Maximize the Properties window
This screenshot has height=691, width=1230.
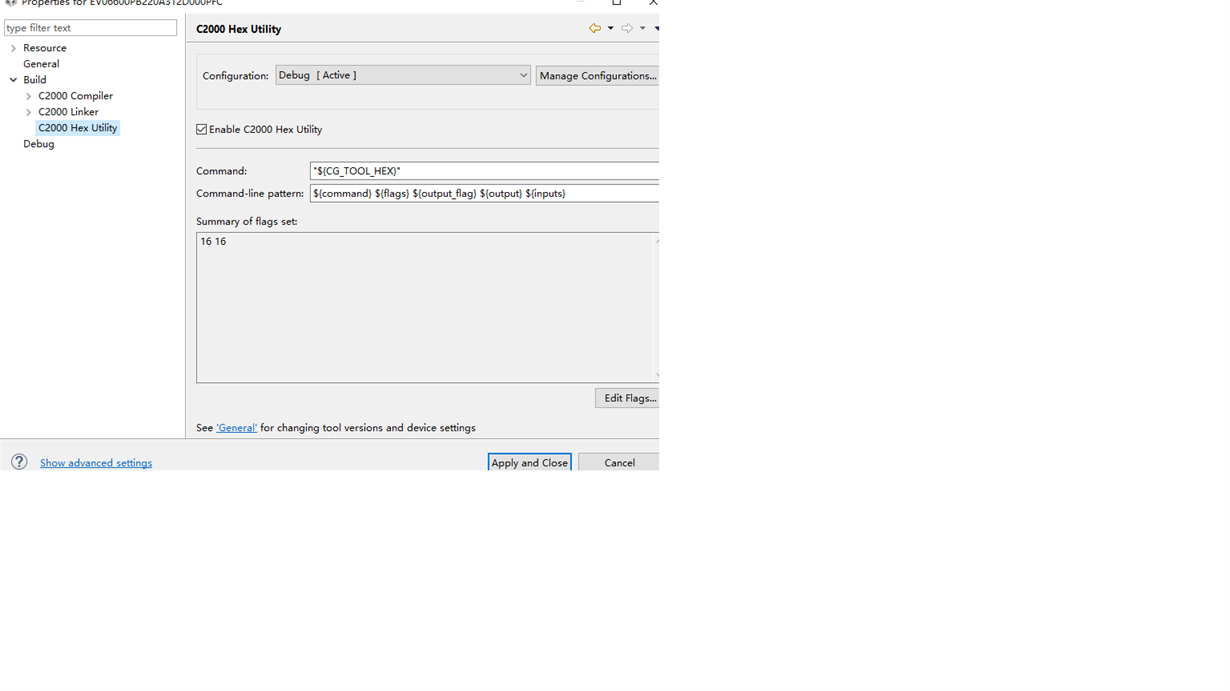[x=617, y=3]
